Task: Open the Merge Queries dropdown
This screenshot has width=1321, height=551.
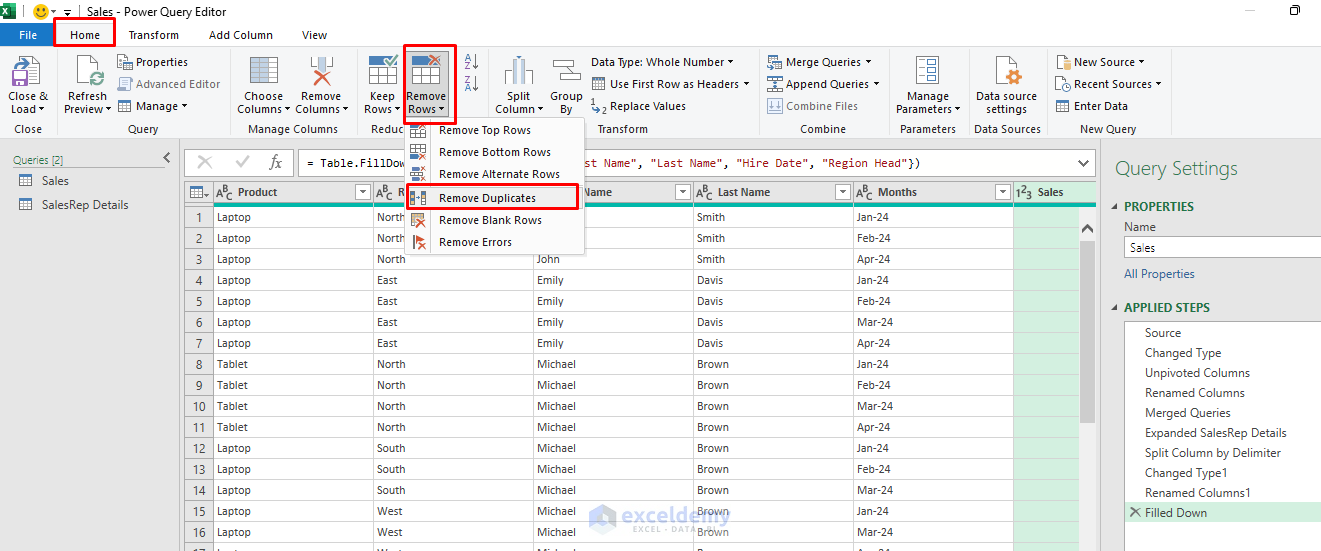Action: [819, 62]
